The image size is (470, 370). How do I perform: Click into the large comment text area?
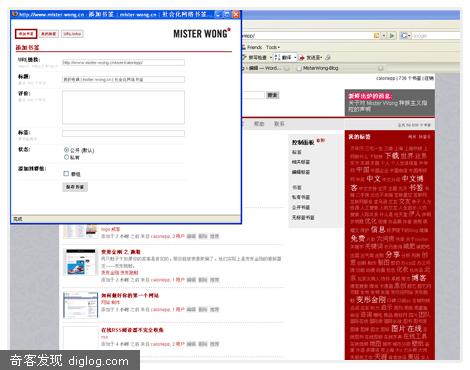[123, 107]
